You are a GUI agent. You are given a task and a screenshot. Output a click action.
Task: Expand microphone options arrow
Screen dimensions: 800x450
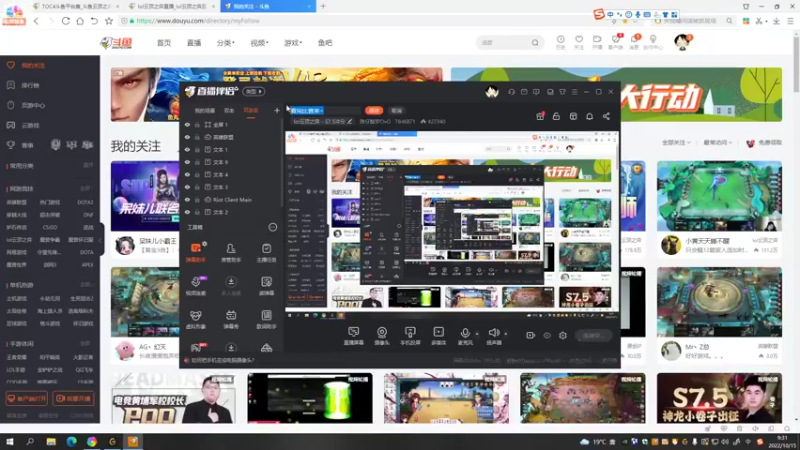point(477,334)
